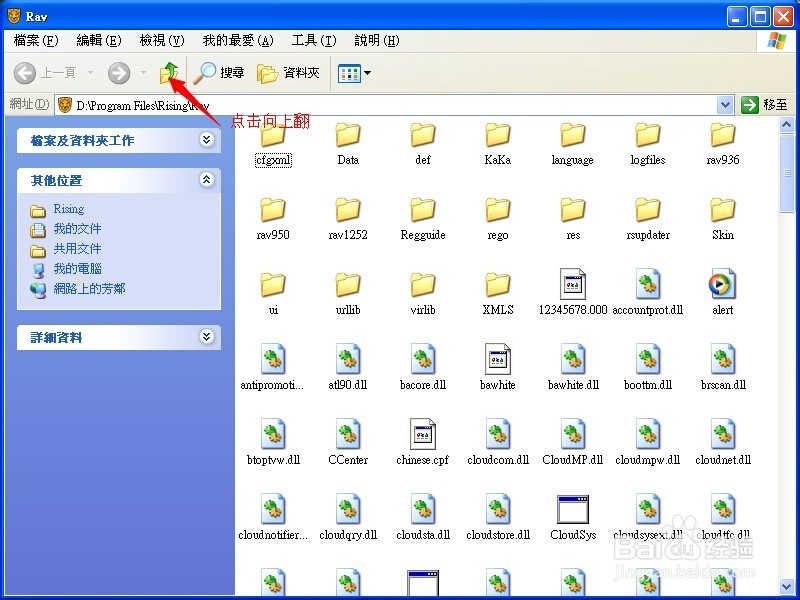This screenshot has height=600, width=800.
Task: Select the brscan.dll file icon
Action: (723, 359)
